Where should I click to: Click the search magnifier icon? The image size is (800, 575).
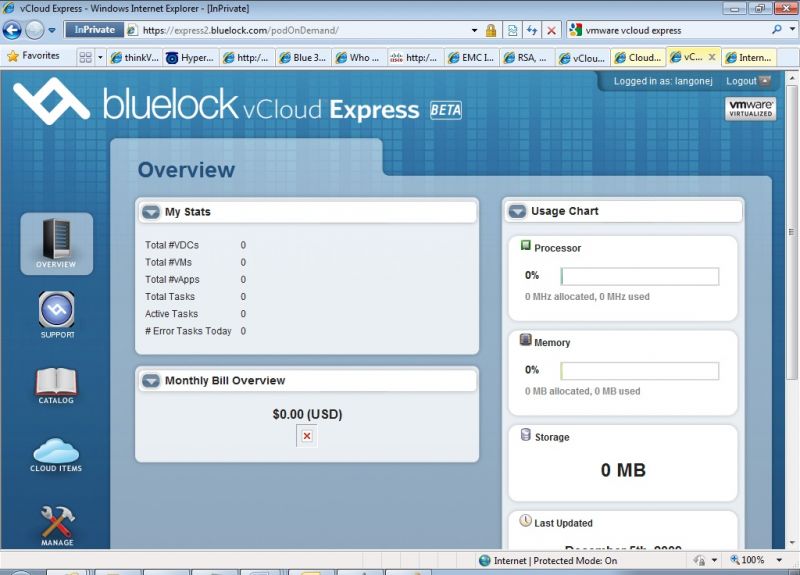click(x=777, y=30)
